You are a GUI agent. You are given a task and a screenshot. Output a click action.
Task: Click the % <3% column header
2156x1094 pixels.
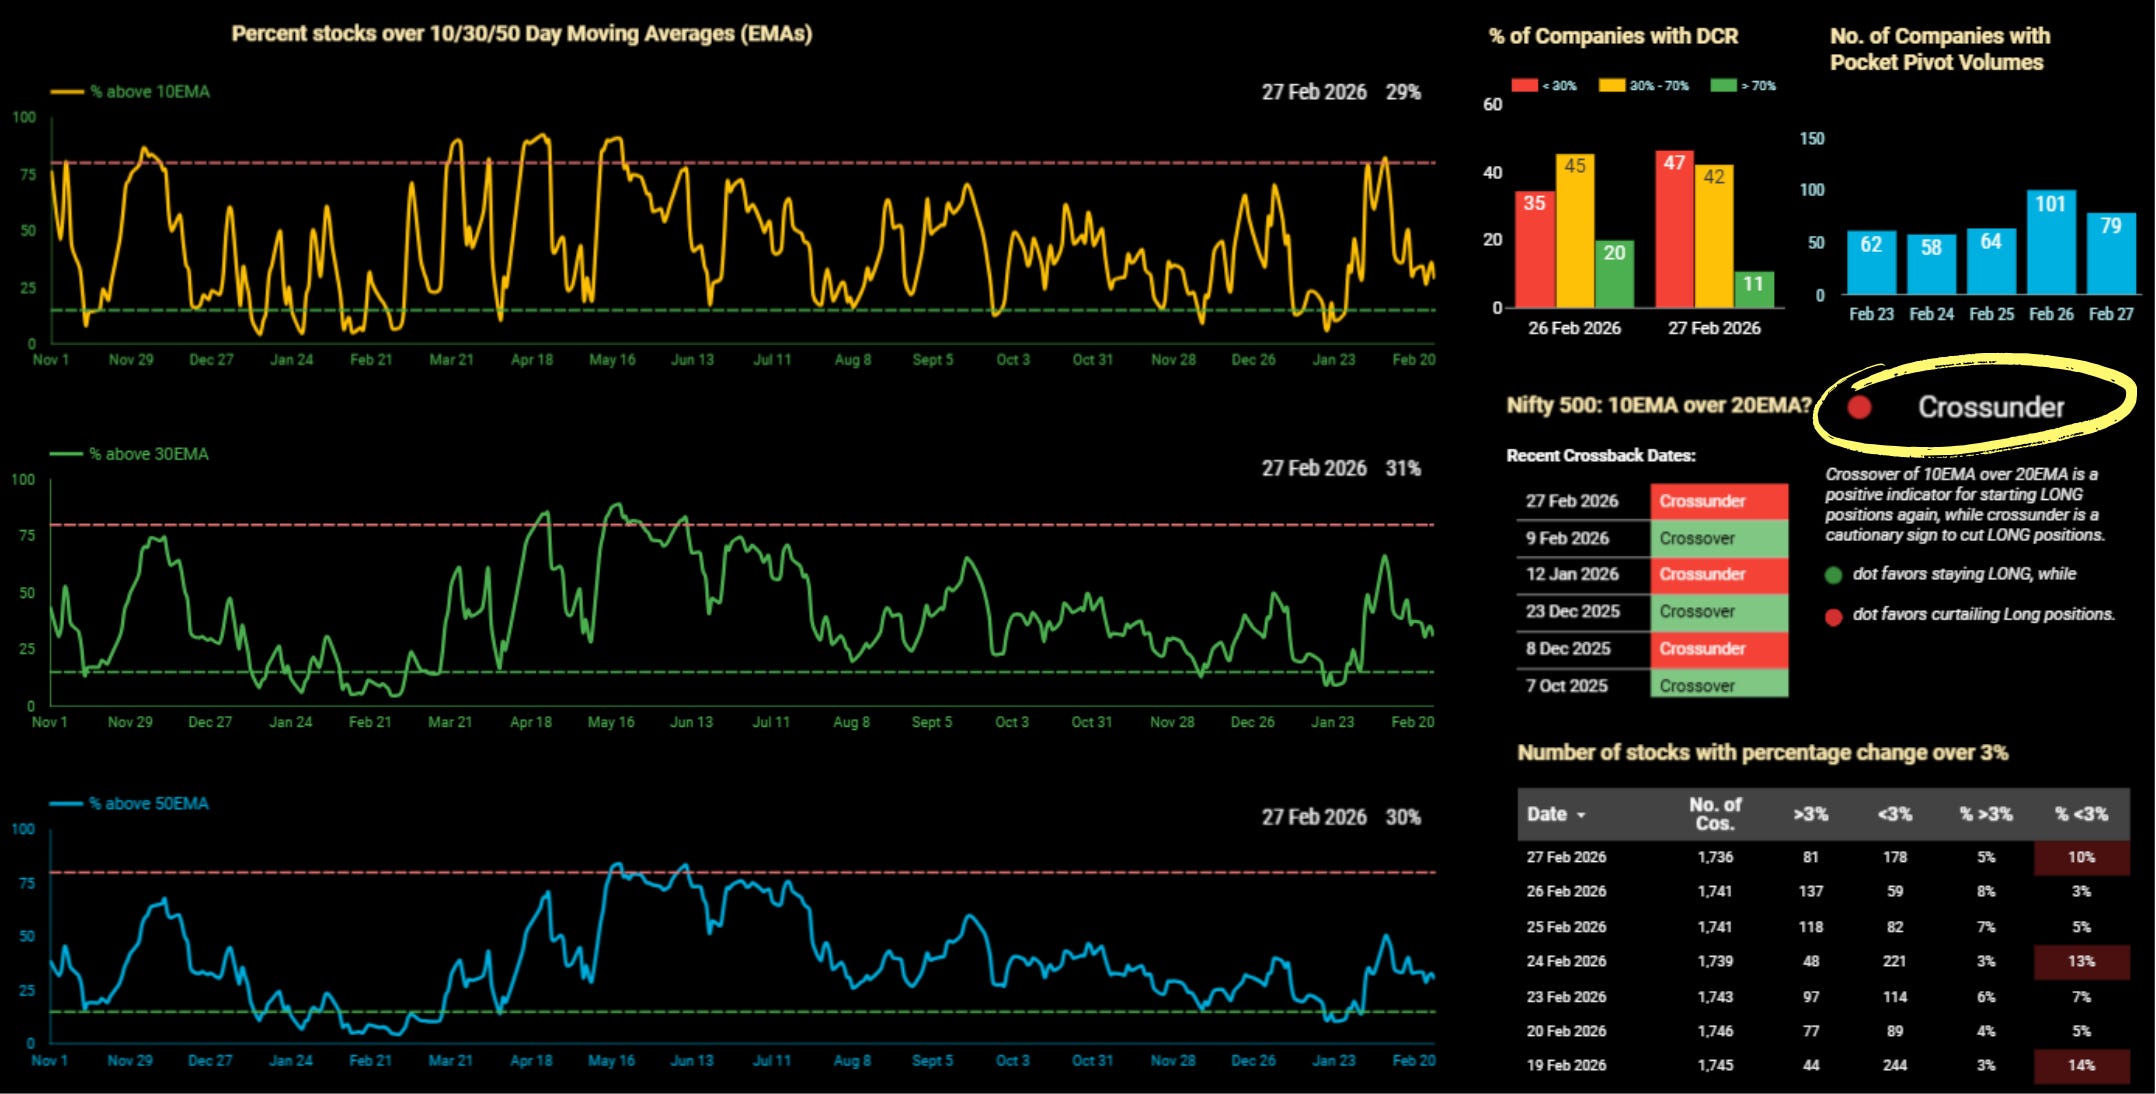[x=2081, y=814]
